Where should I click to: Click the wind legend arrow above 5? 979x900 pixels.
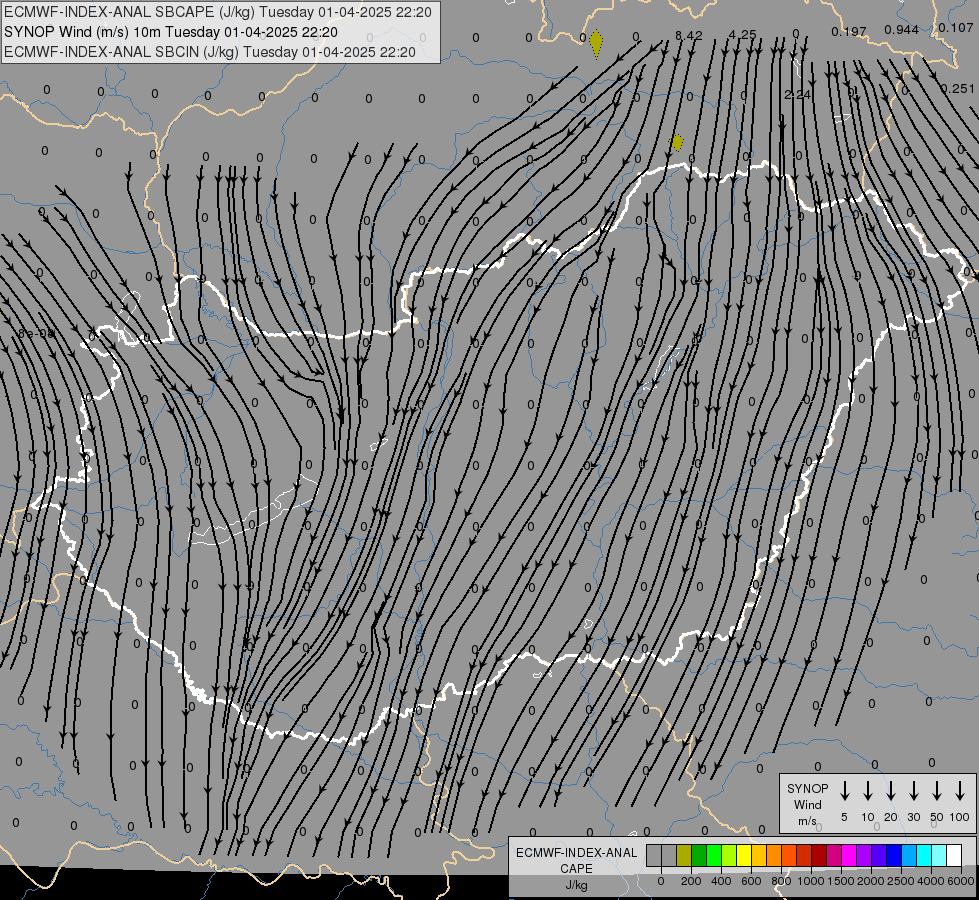845,791
